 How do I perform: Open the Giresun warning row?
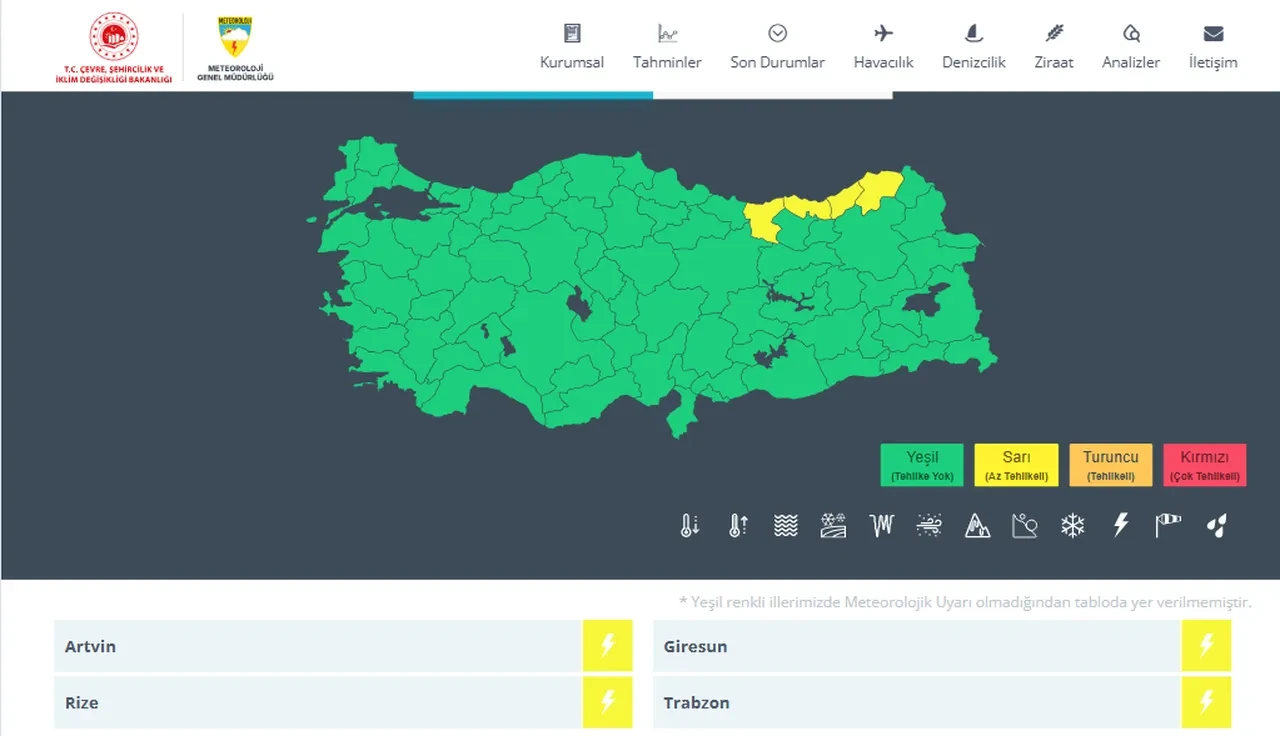(915, 646)
